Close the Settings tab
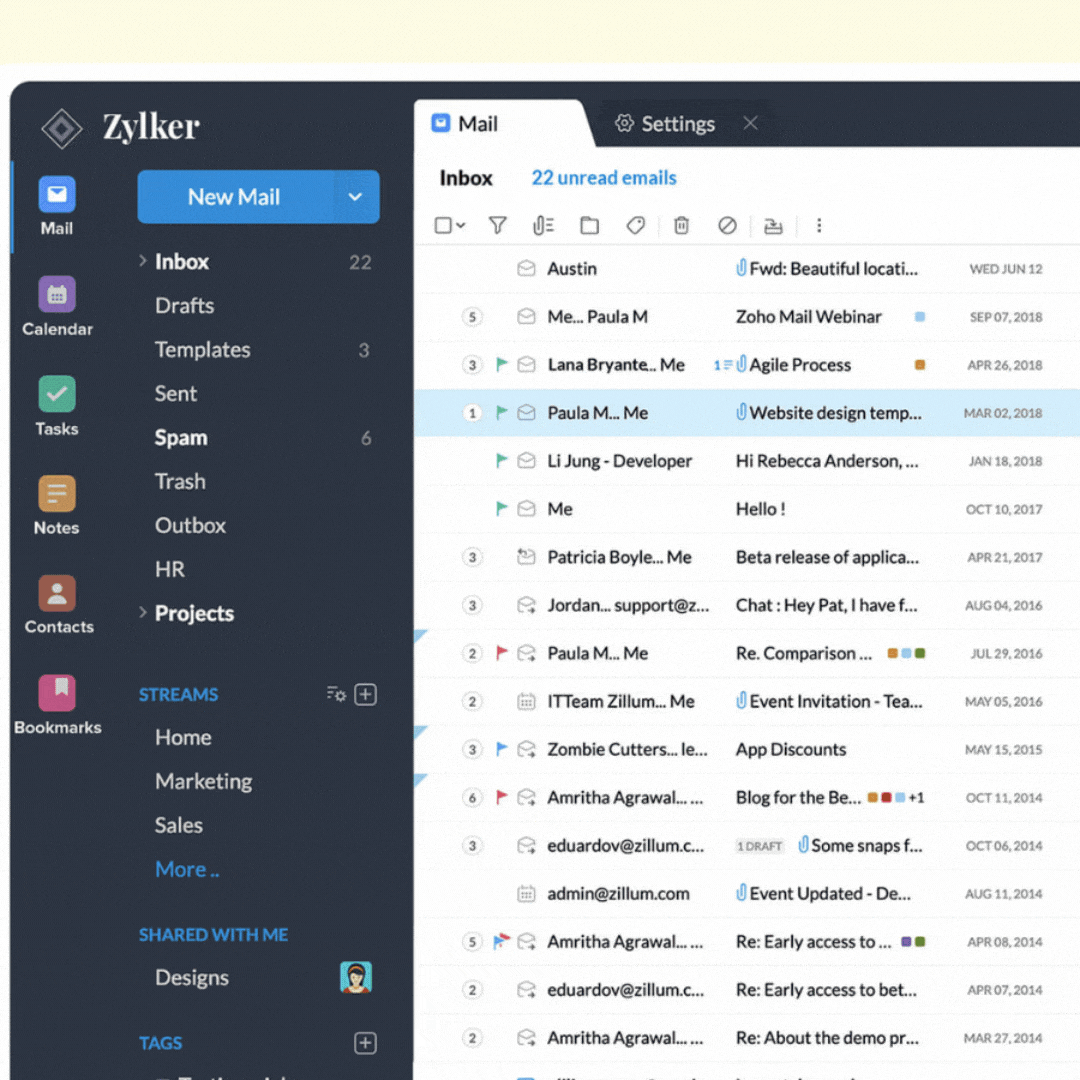 tap(751, 123)
